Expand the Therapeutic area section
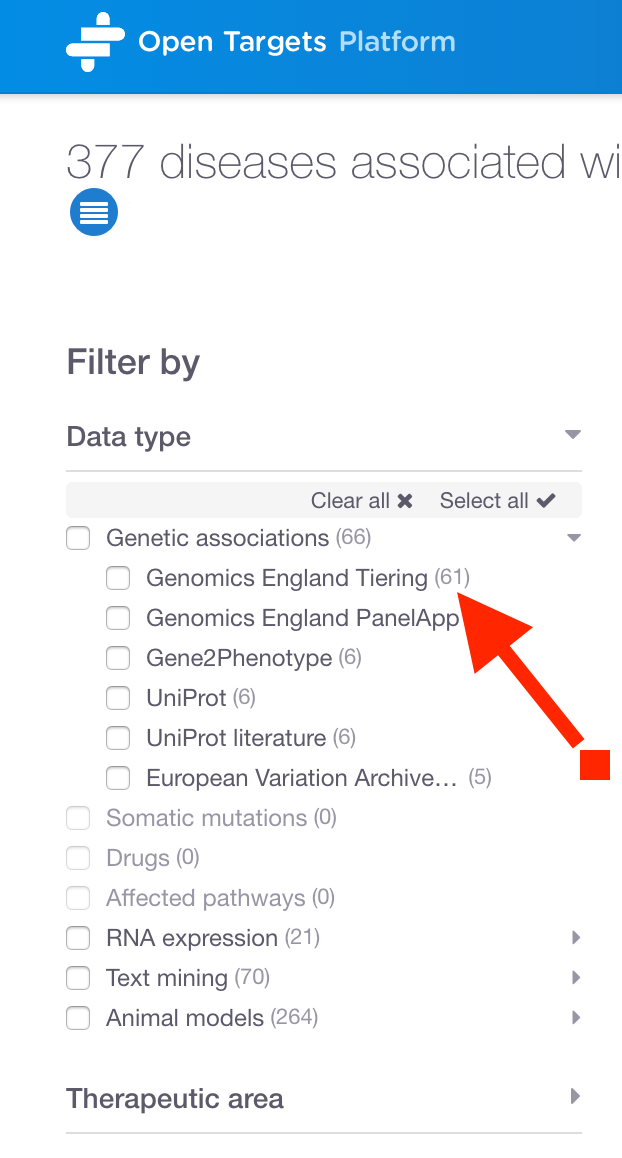Image resolution: width=622 pixels, height=1158 pixels. 576,1096
